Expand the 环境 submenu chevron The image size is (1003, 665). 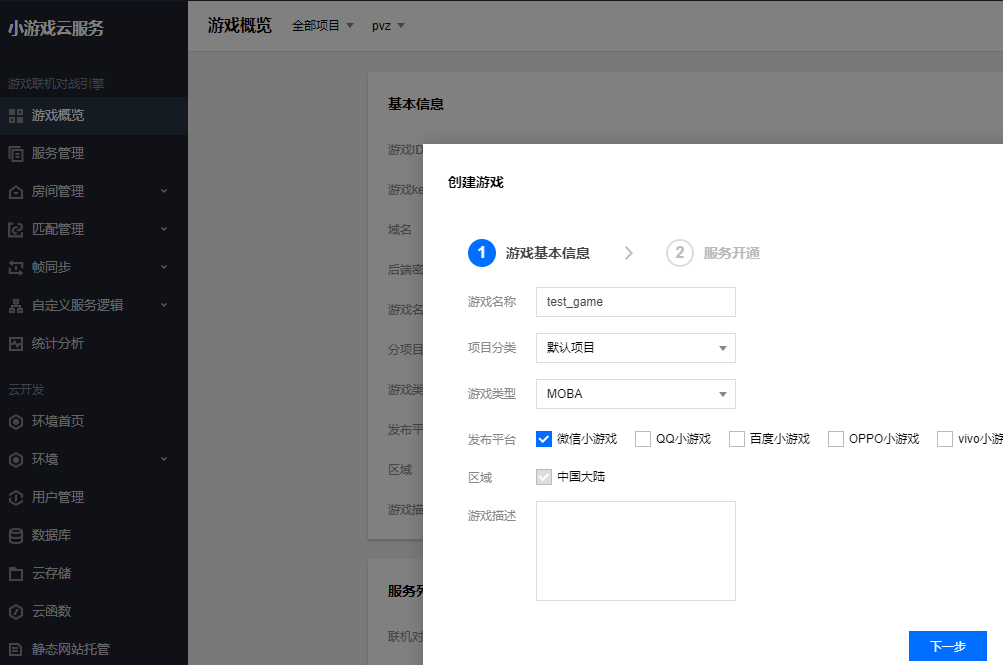click(164, 459)
